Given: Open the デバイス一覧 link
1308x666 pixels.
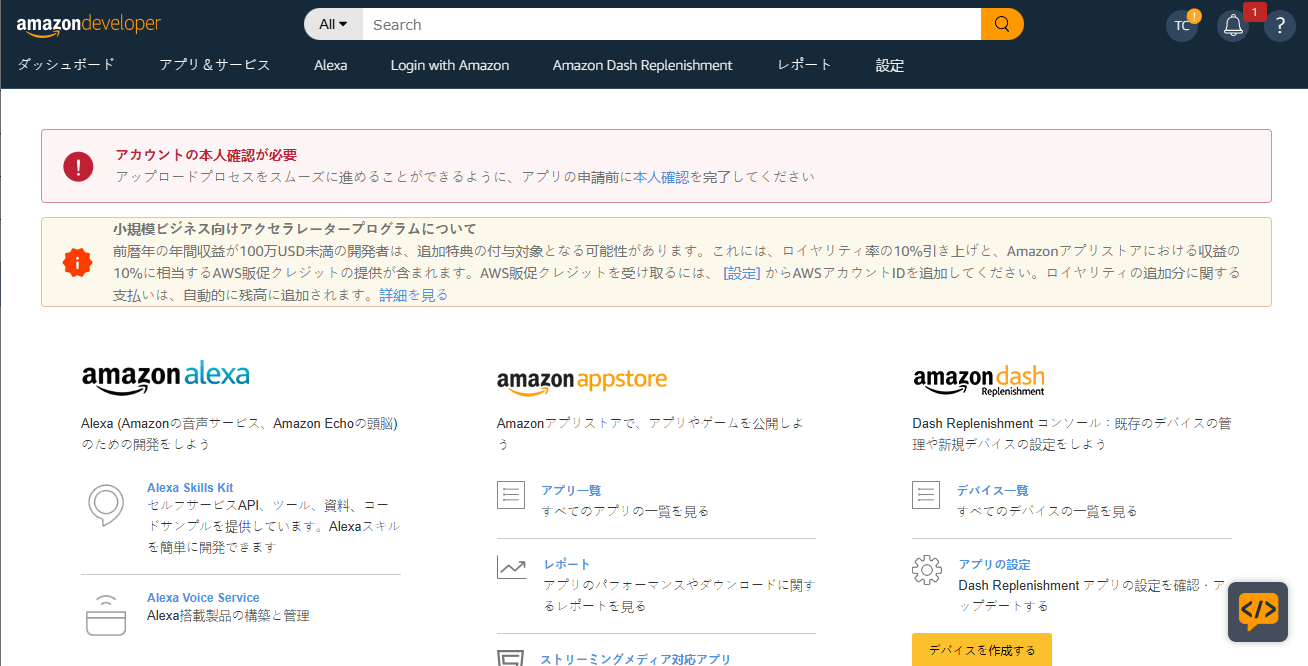Looking at the screenshot, I should coord(993,490).
